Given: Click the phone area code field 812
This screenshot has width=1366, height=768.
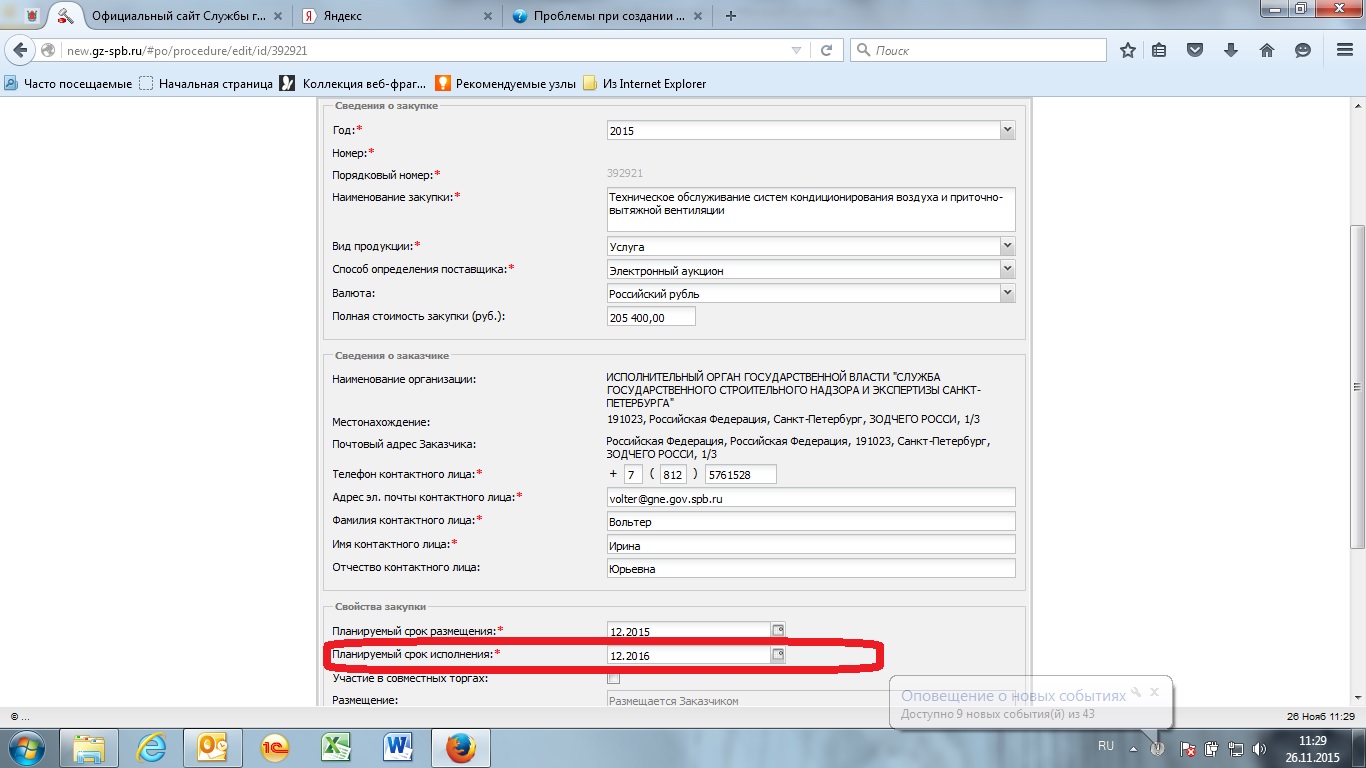Looking at the screenshot, I should (x=673, y=474).
